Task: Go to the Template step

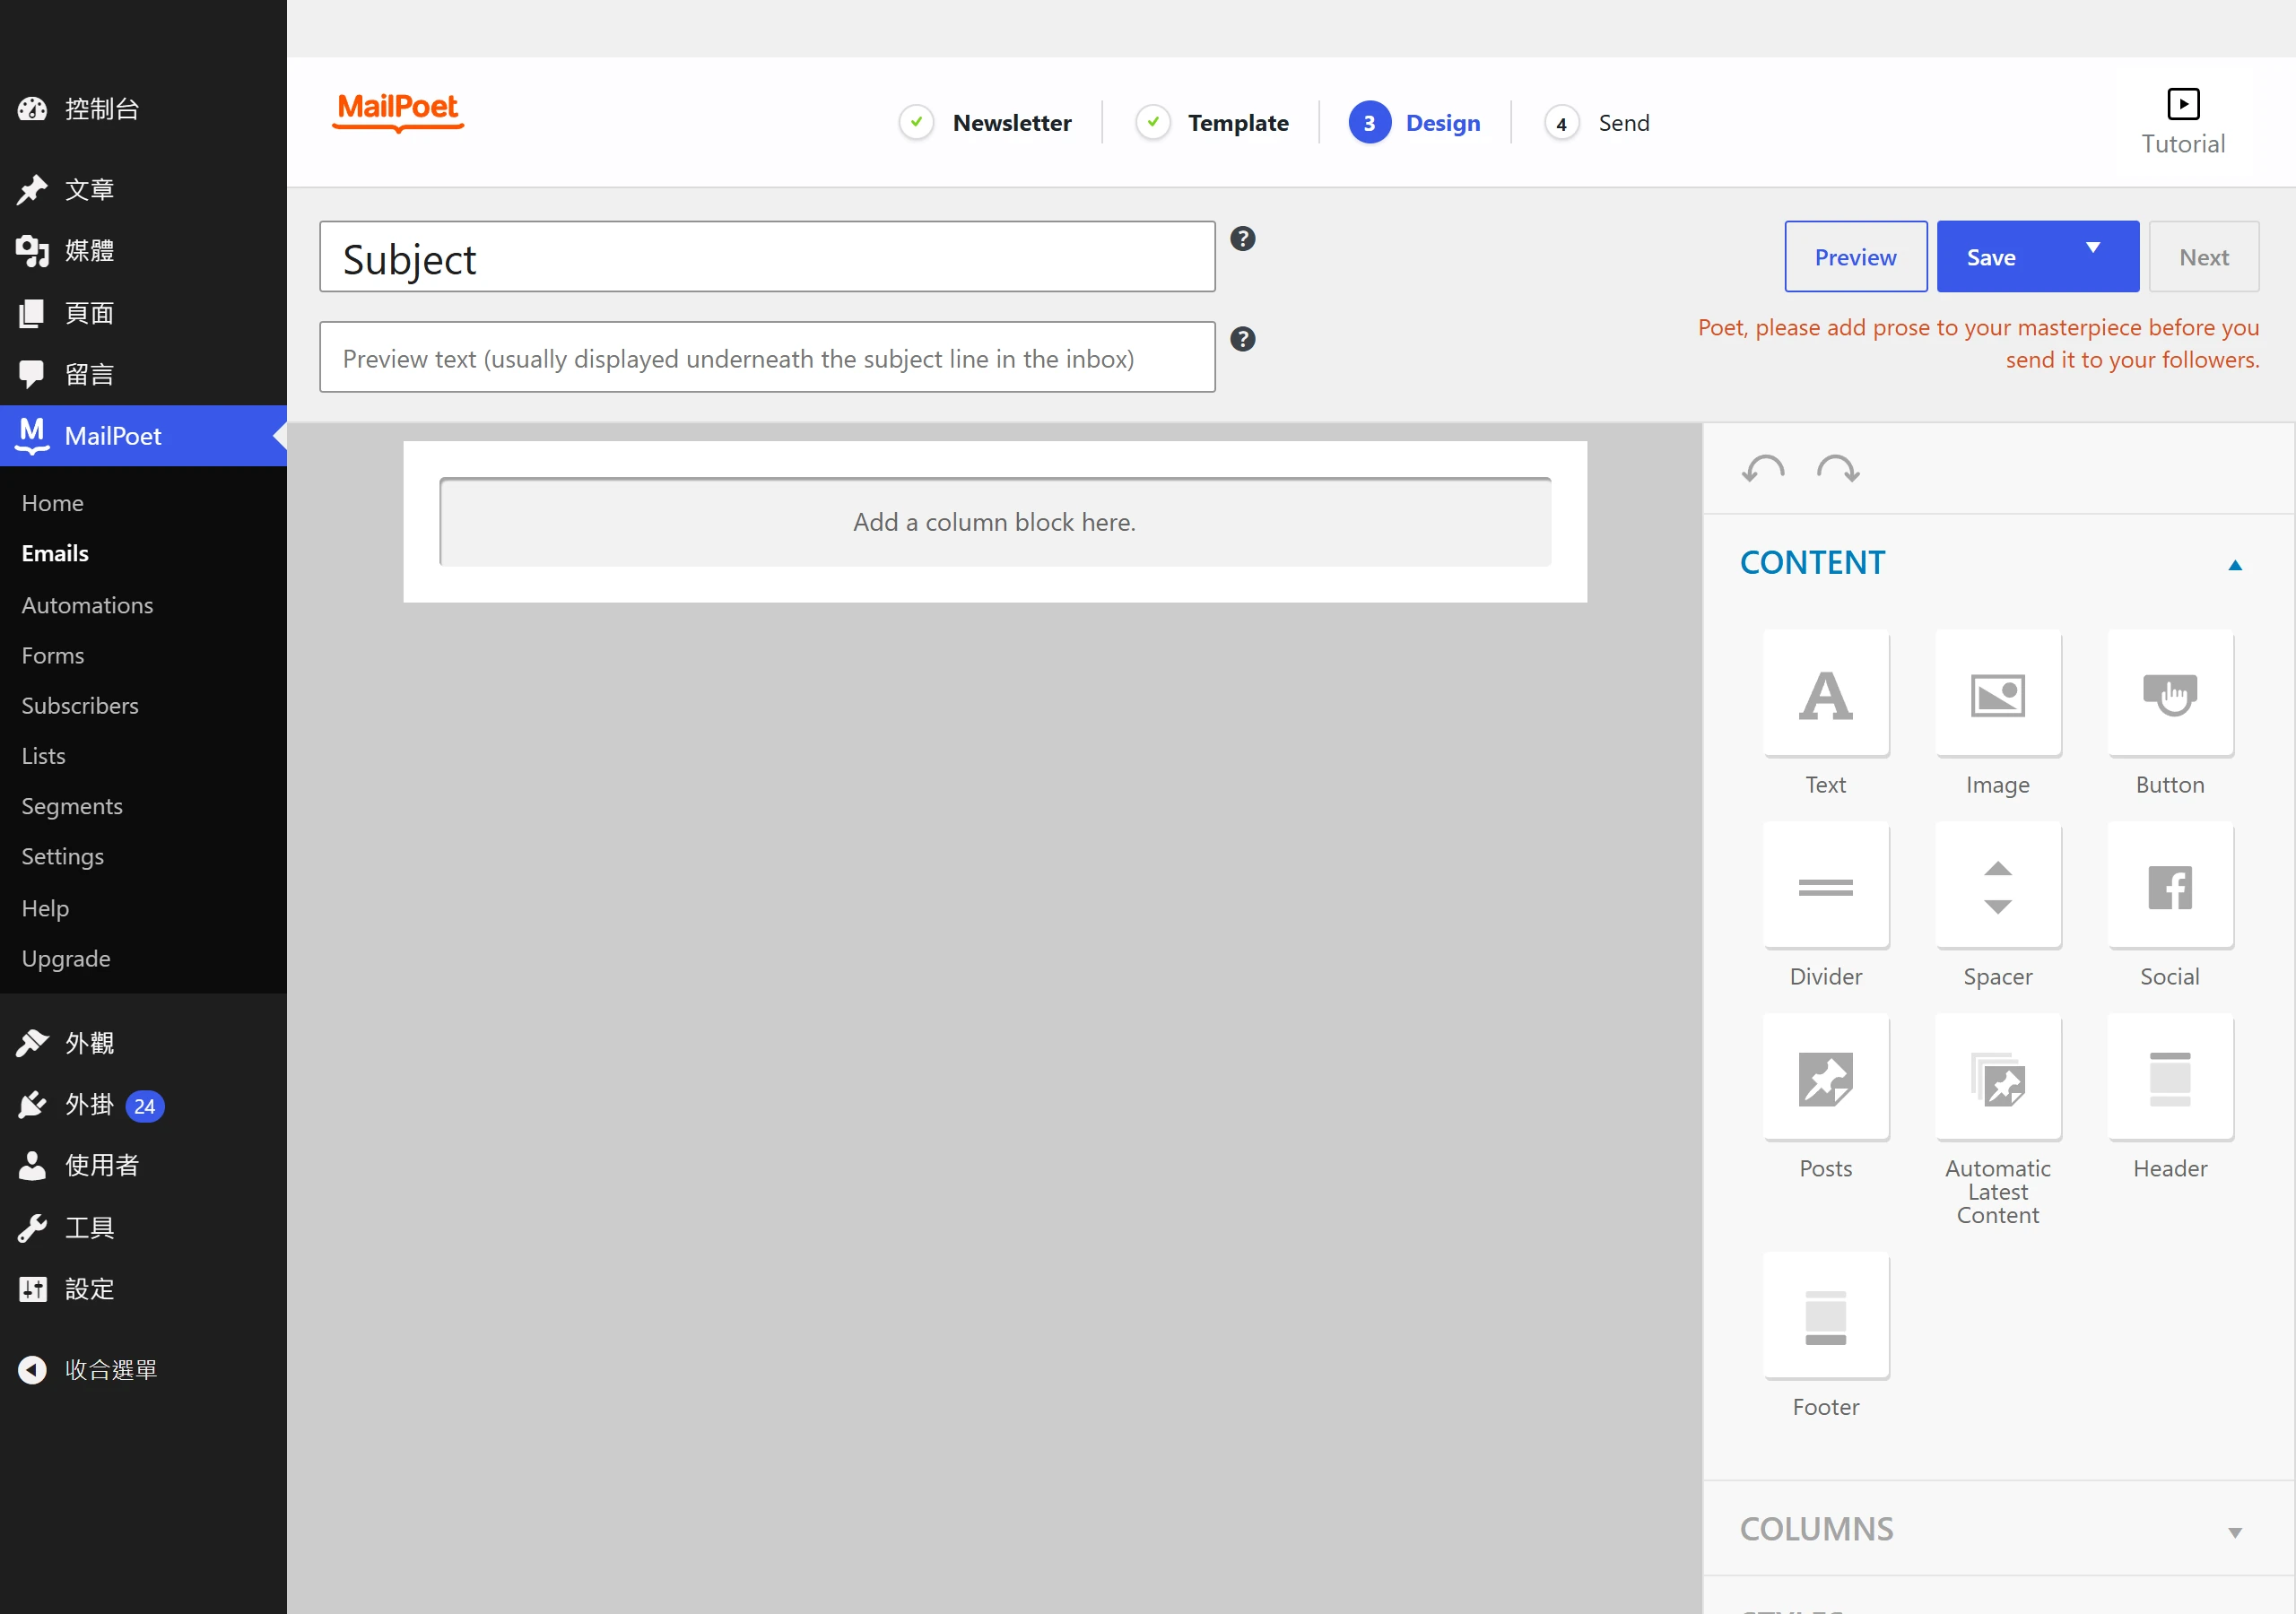Action: [x=1212, y=122]
